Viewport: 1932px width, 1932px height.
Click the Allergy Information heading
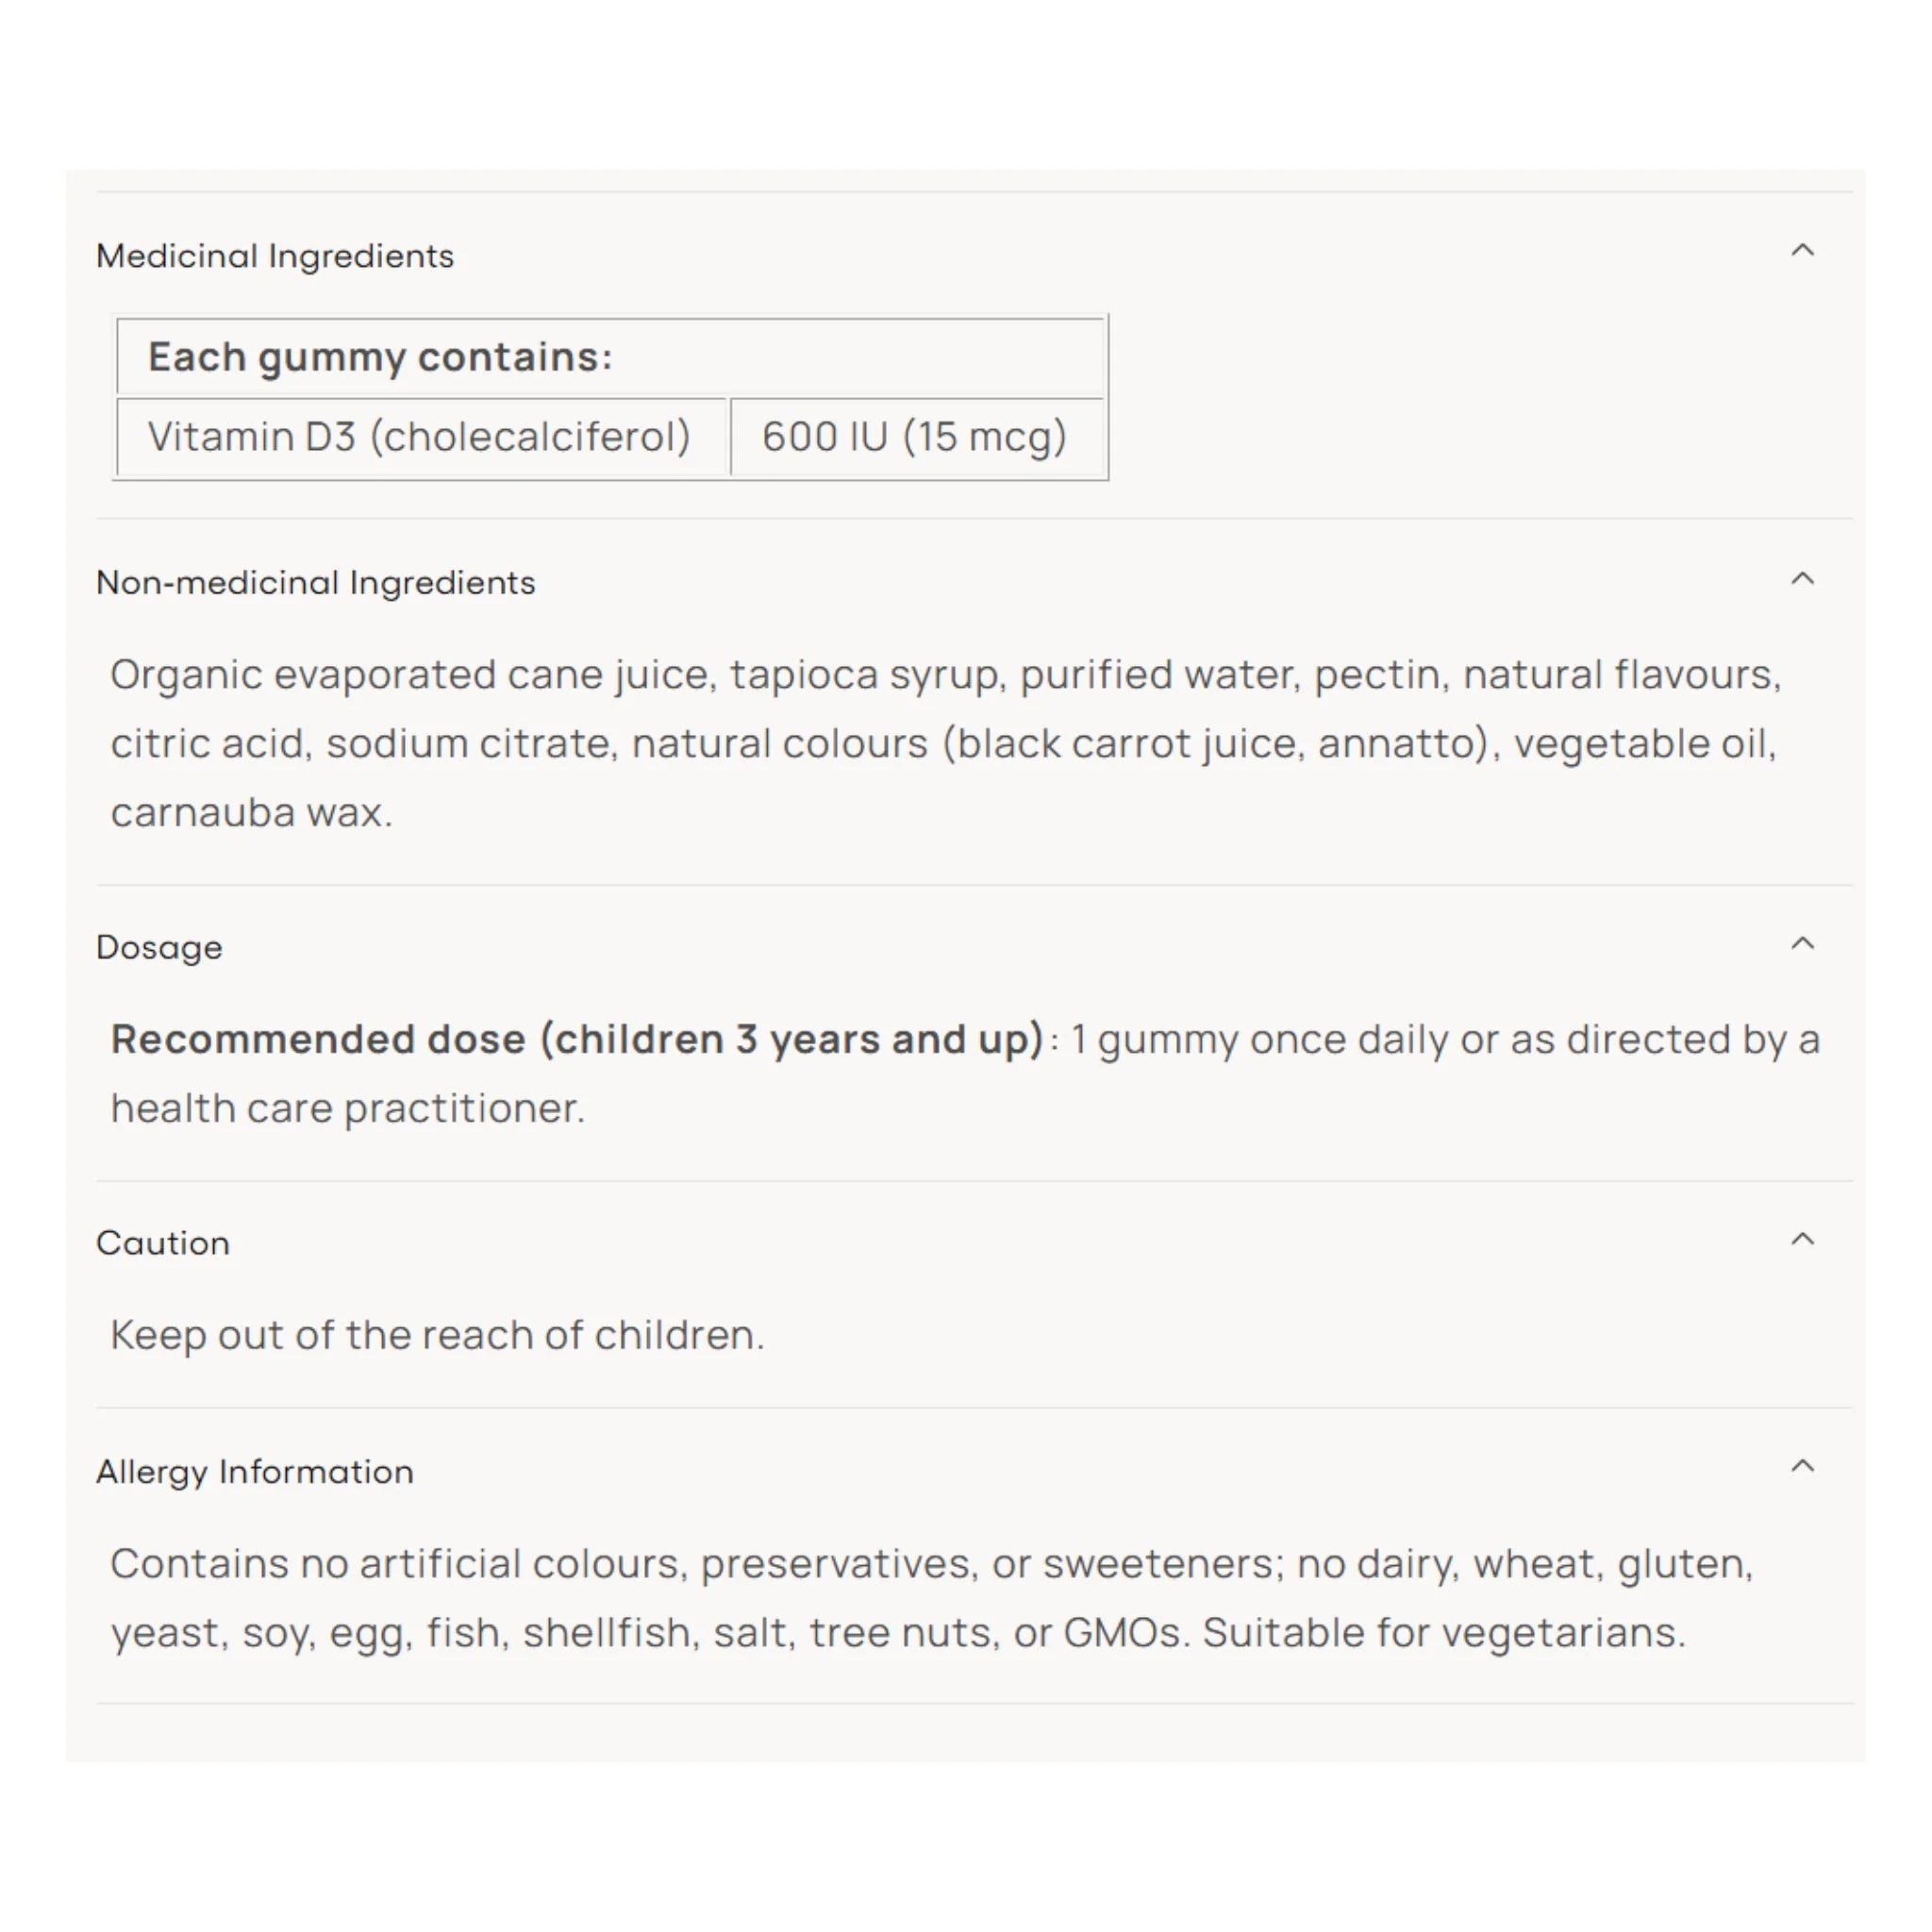coord(255,1472)
